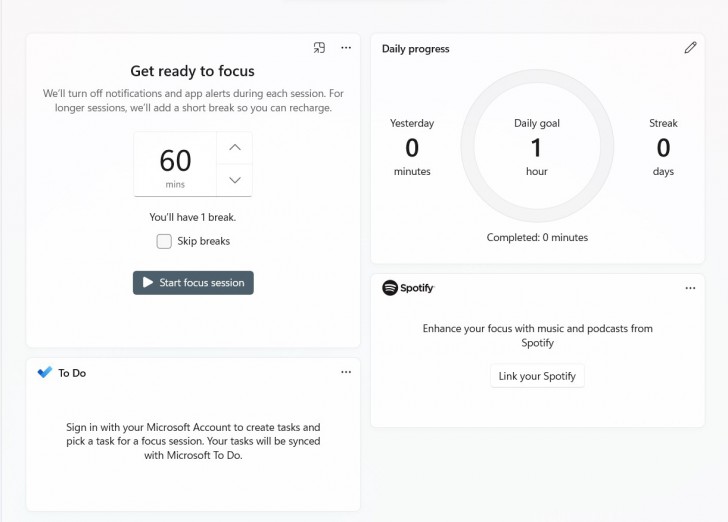Enable the Skip breaks checkbox
Screen dimensions: 728x522
point(164,241)
